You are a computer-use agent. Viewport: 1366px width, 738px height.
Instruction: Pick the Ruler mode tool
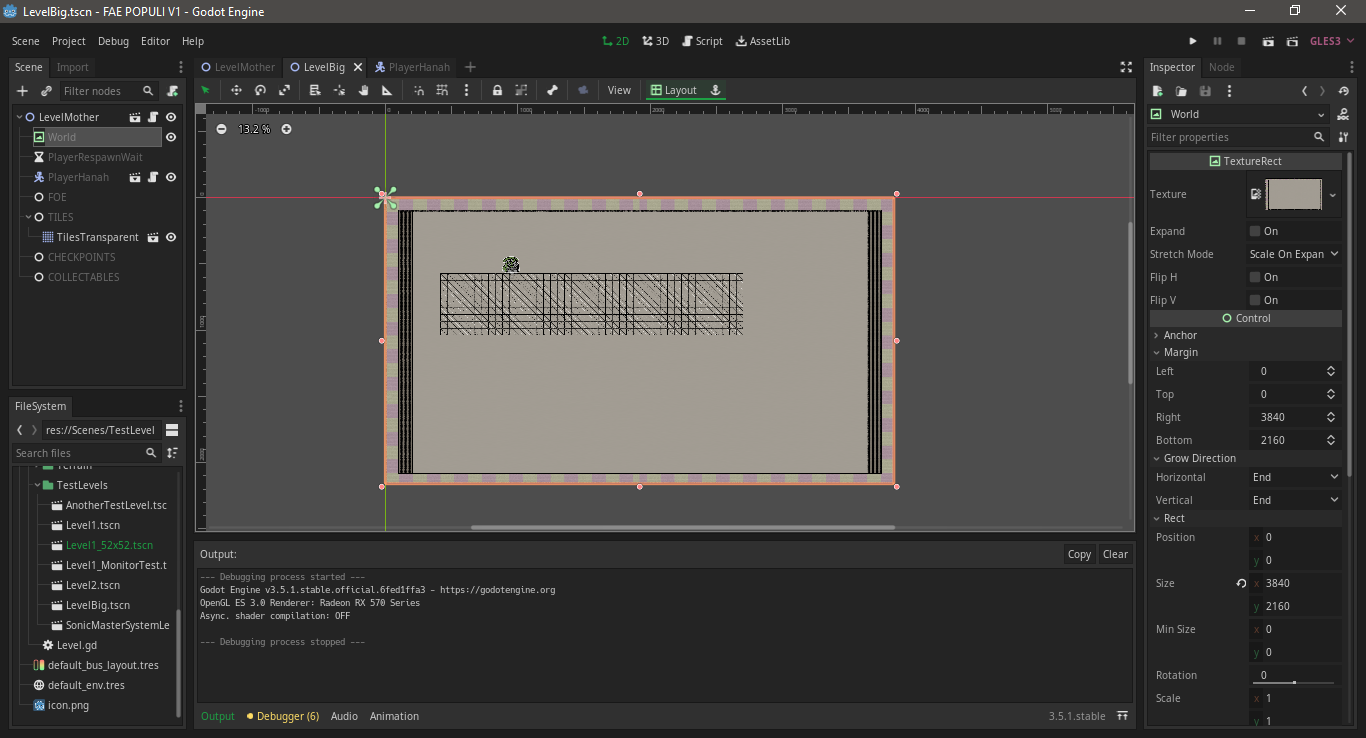click(x=387, y=90)
